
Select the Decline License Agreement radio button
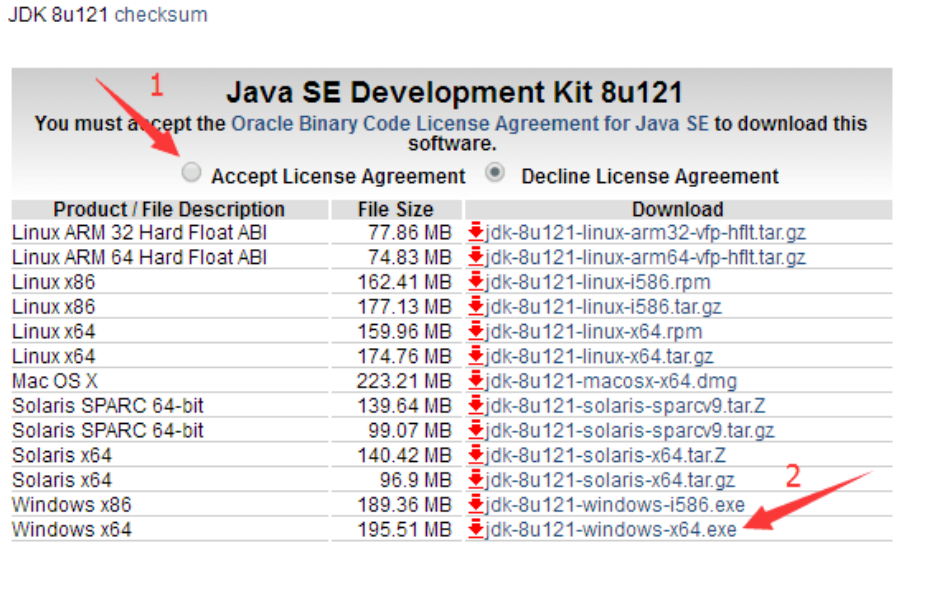(494, 172)
